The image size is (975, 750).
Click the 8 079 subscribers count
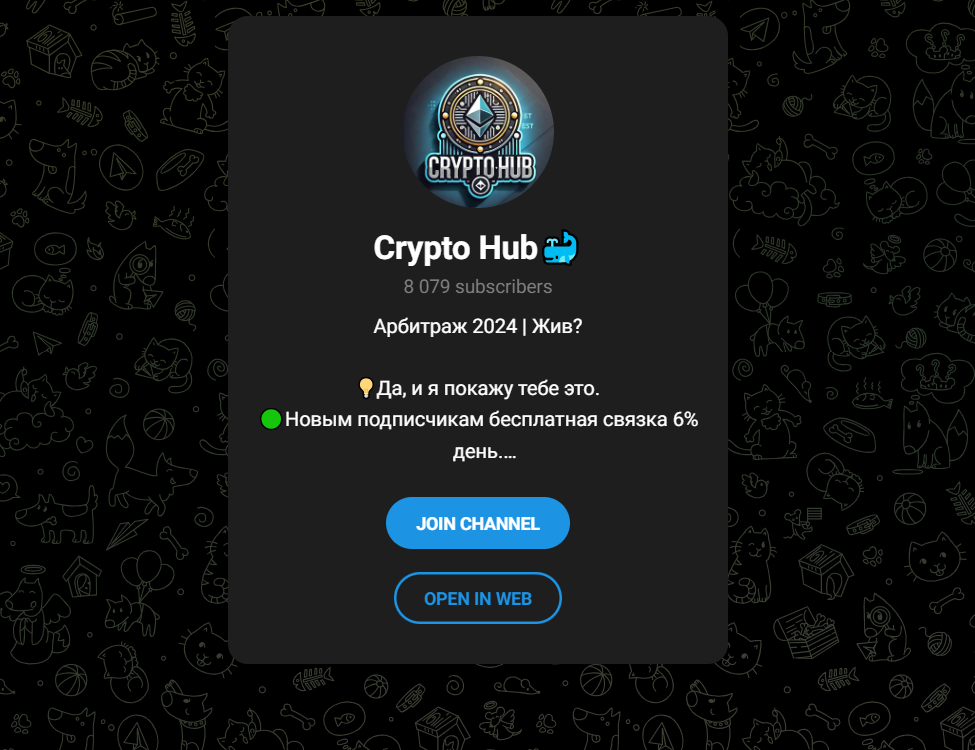[478, 287]
